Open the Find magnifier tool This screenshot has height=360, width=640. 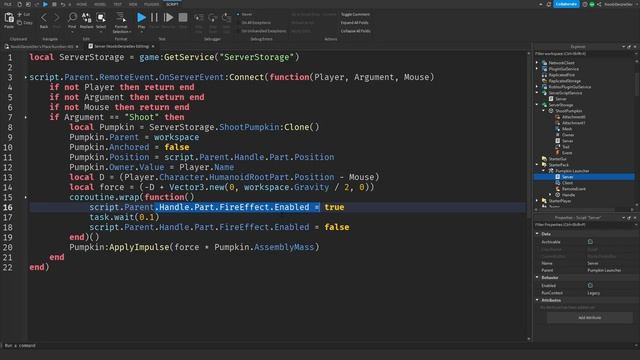click(x=72, y=17)
